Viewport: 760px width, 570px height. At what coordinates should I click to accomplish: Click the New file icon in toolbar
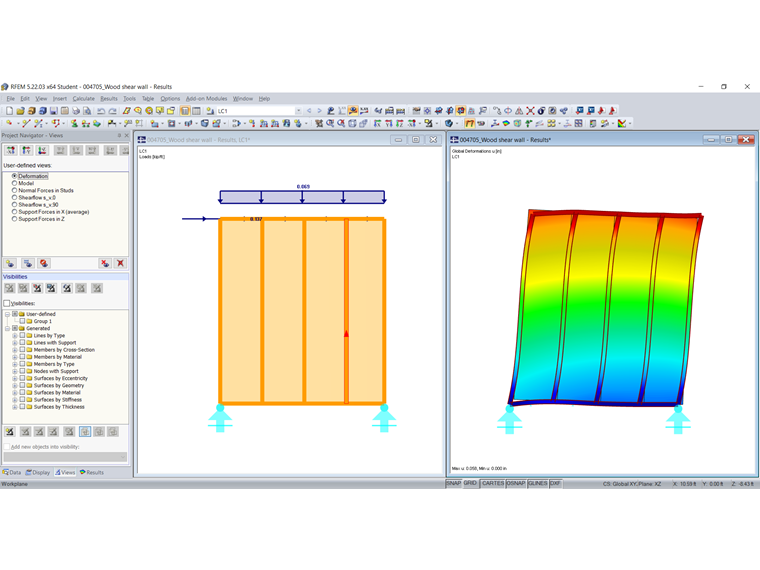[9, 111]
